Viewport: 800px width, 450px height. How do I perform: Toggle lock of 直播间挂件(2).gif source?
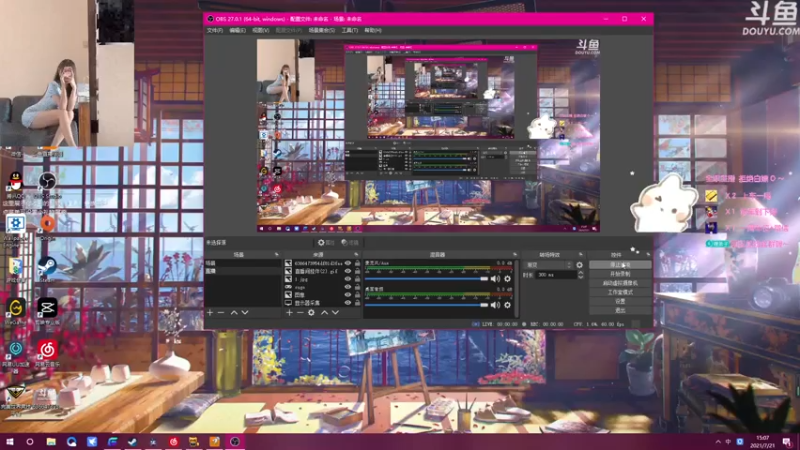(357, 271)
